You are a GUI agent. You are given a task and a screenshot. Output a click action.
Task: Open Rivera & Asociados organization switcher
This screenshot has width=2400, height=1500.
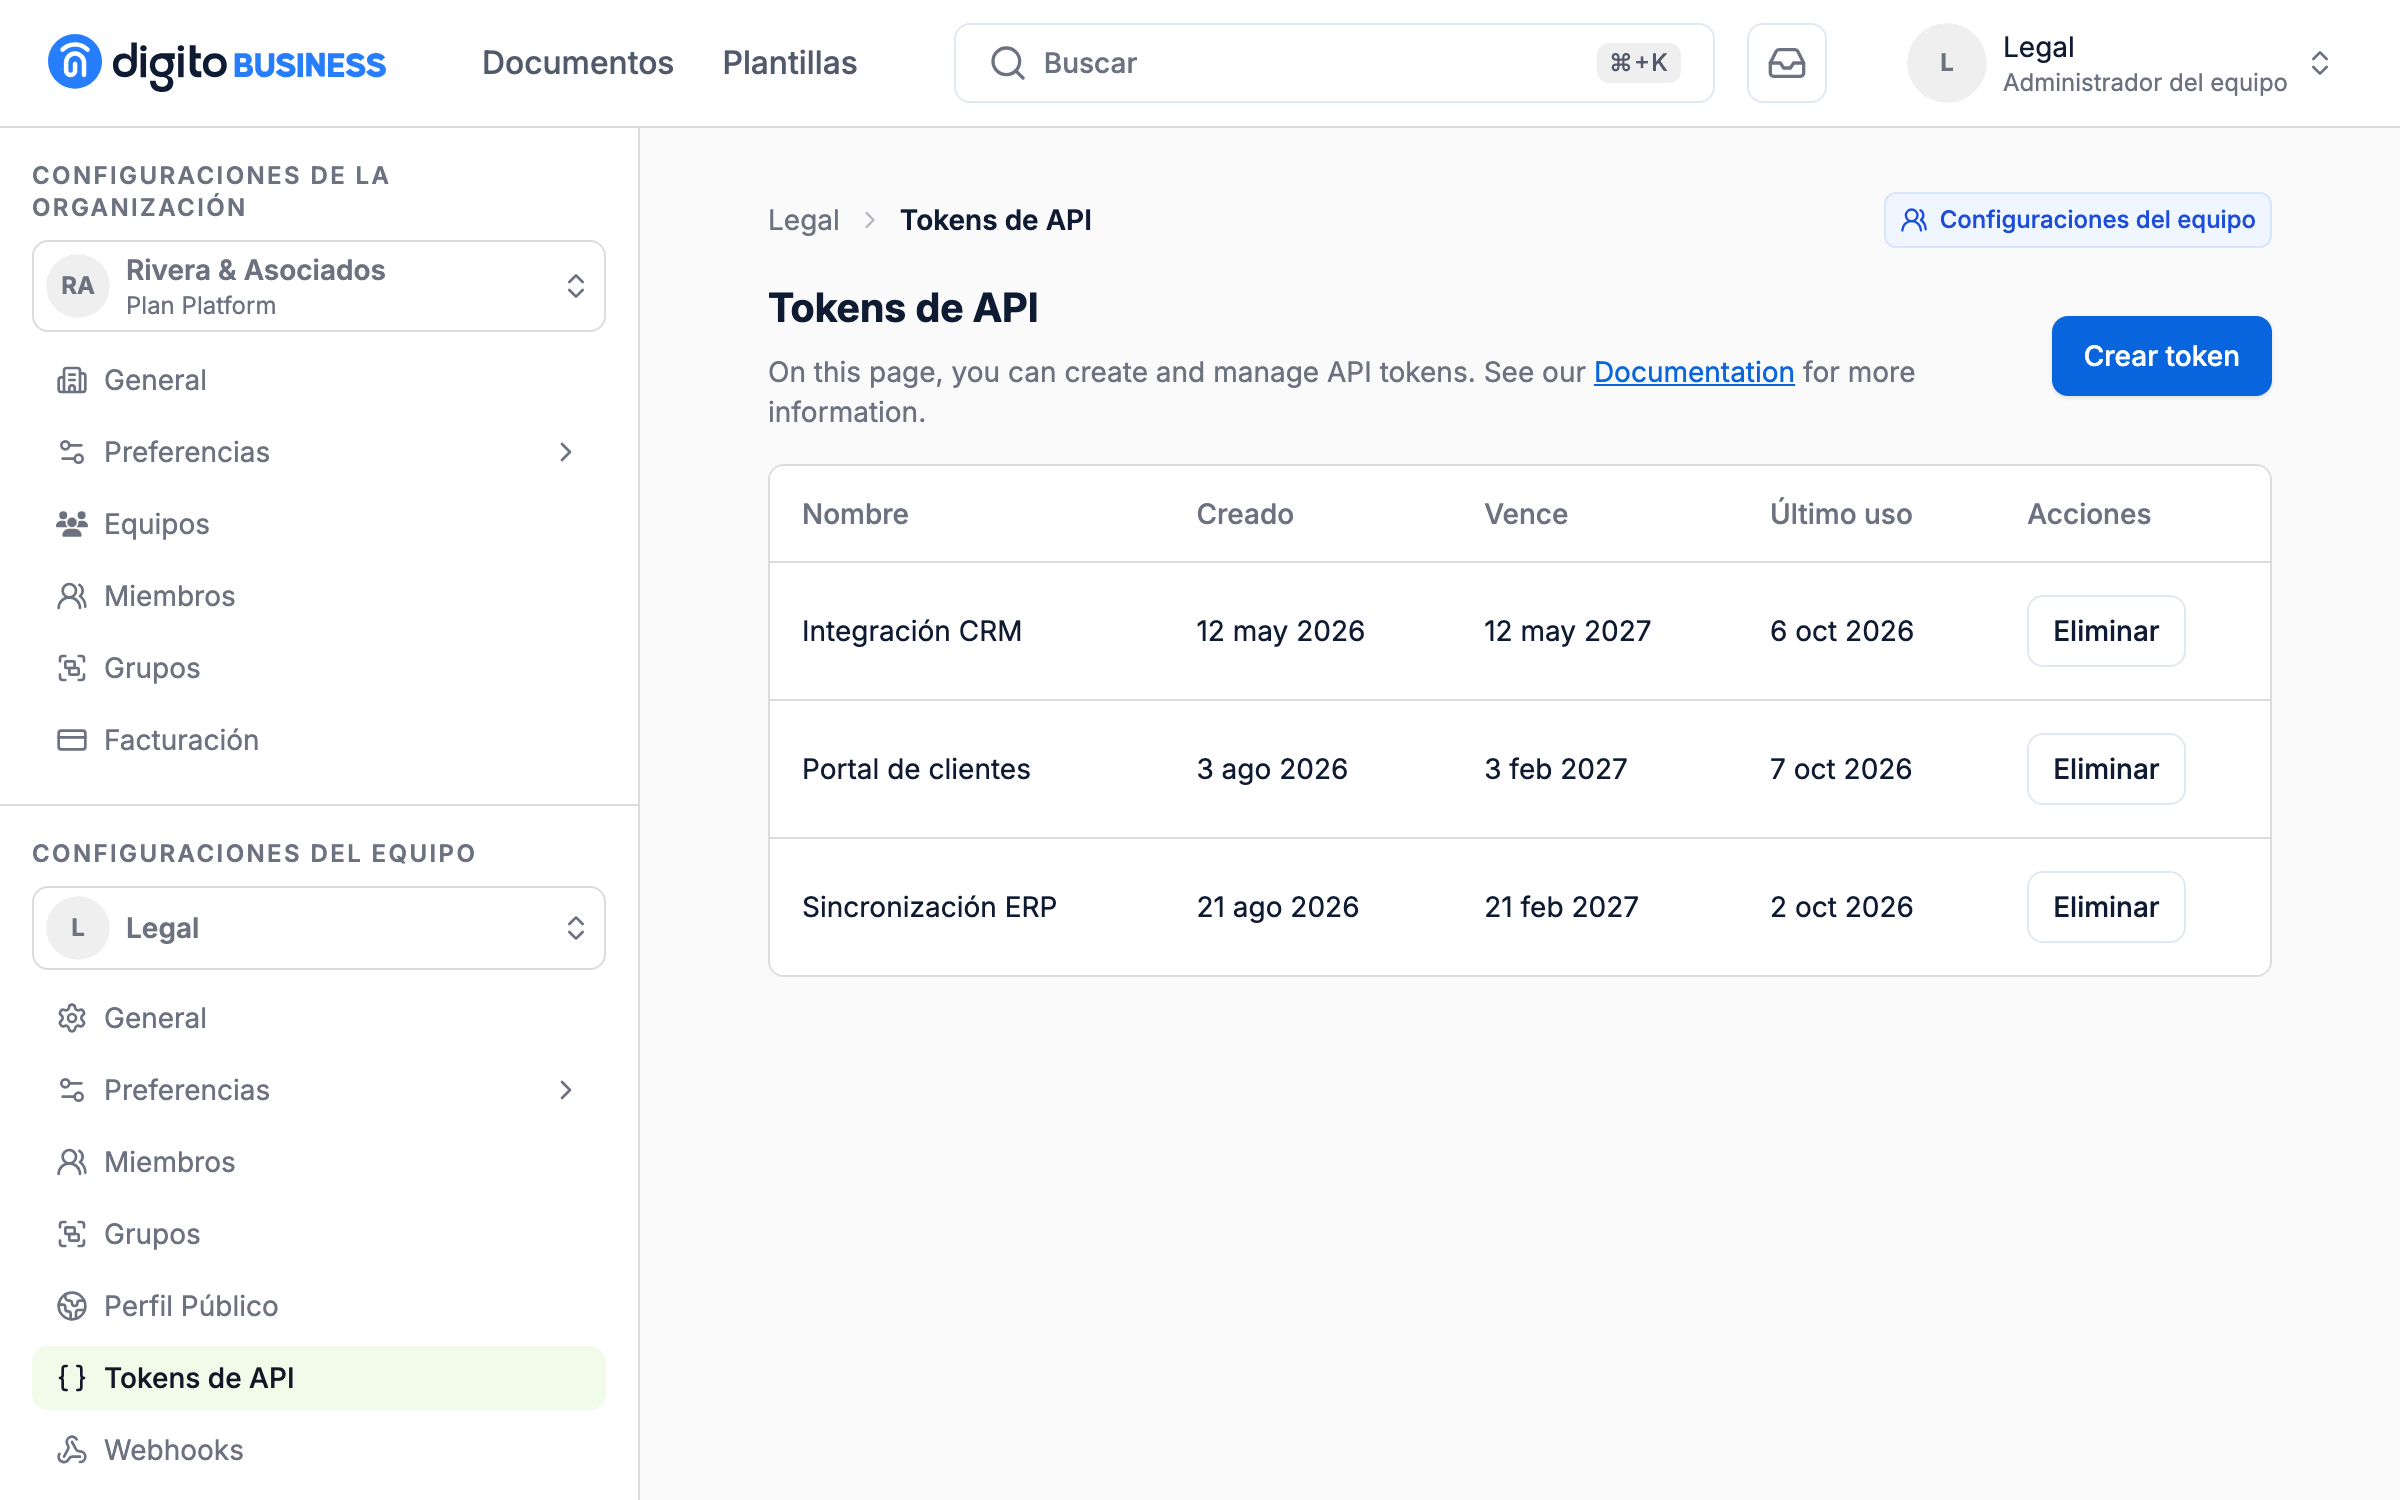[319, 286]
